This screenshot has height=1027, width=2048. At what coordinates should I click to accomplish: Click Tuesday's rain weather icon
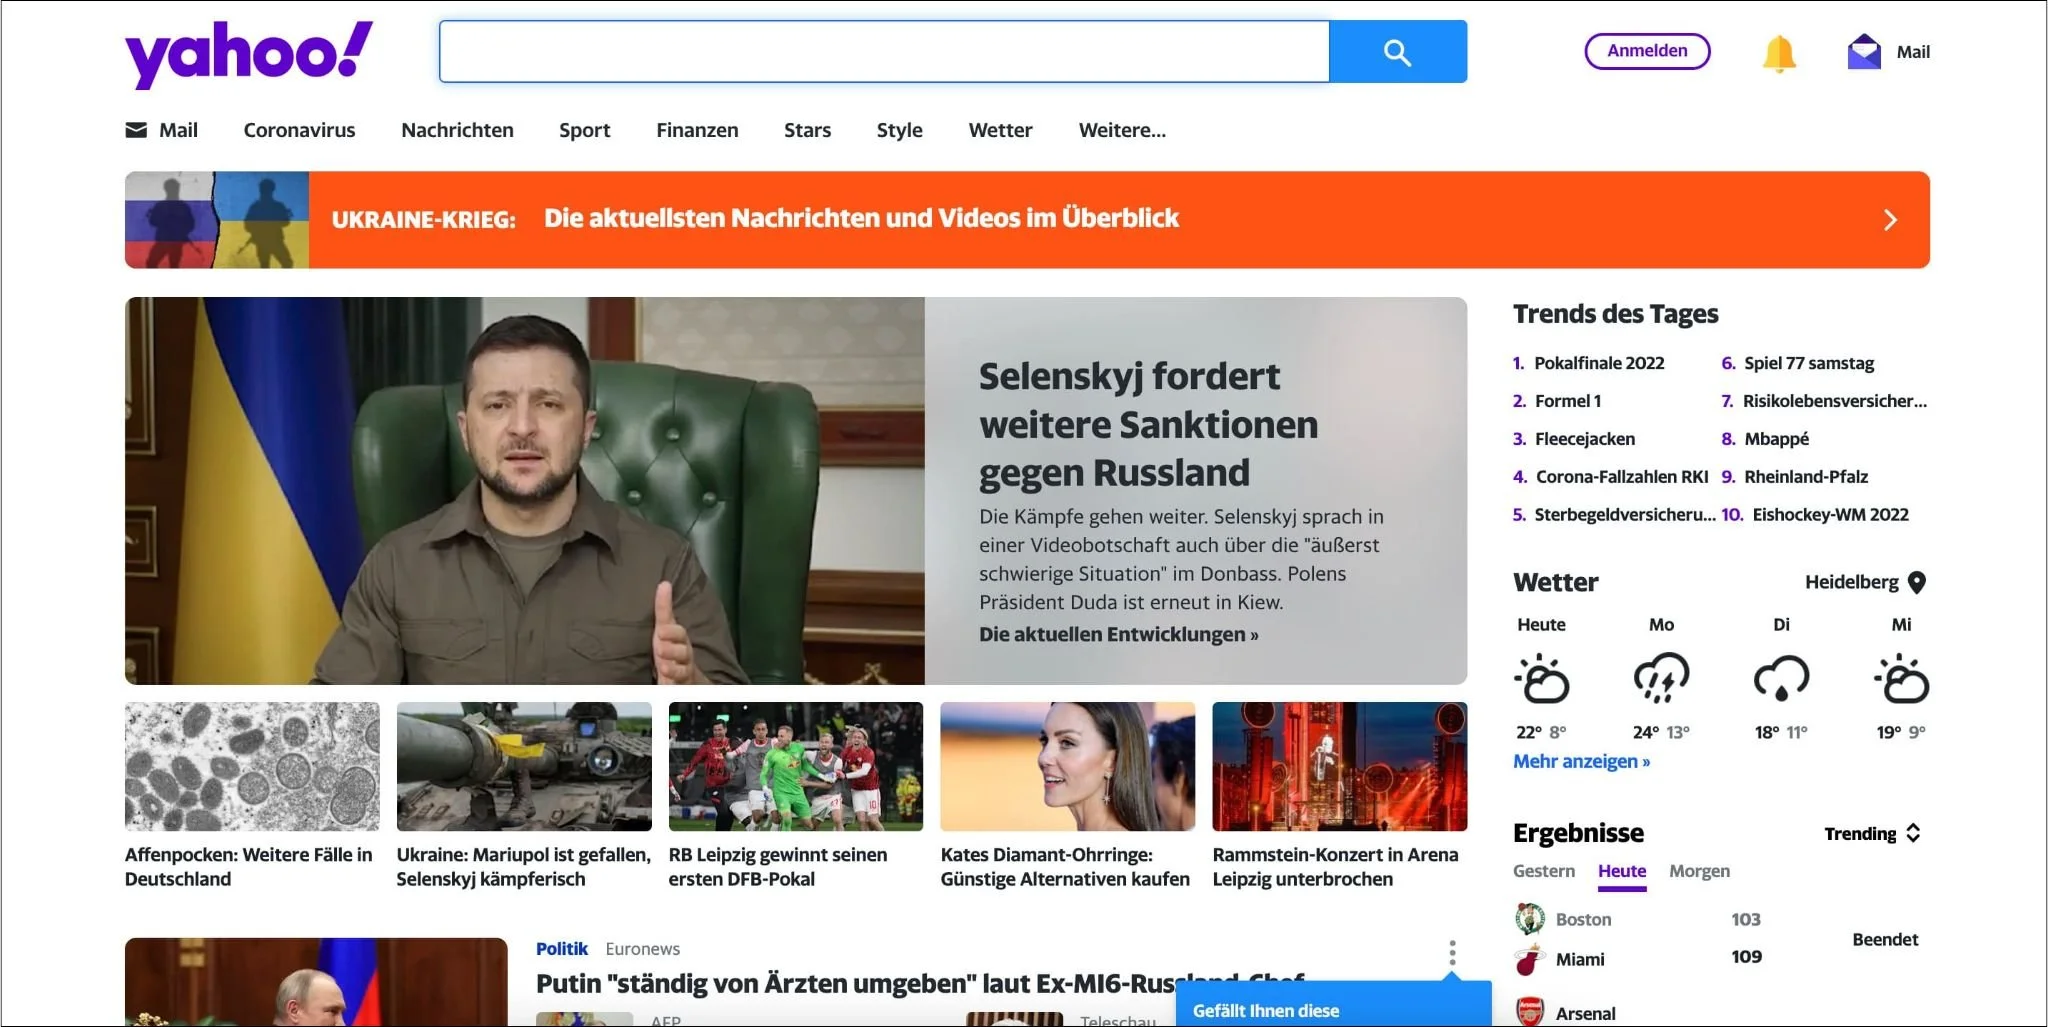coord(1781,678)
